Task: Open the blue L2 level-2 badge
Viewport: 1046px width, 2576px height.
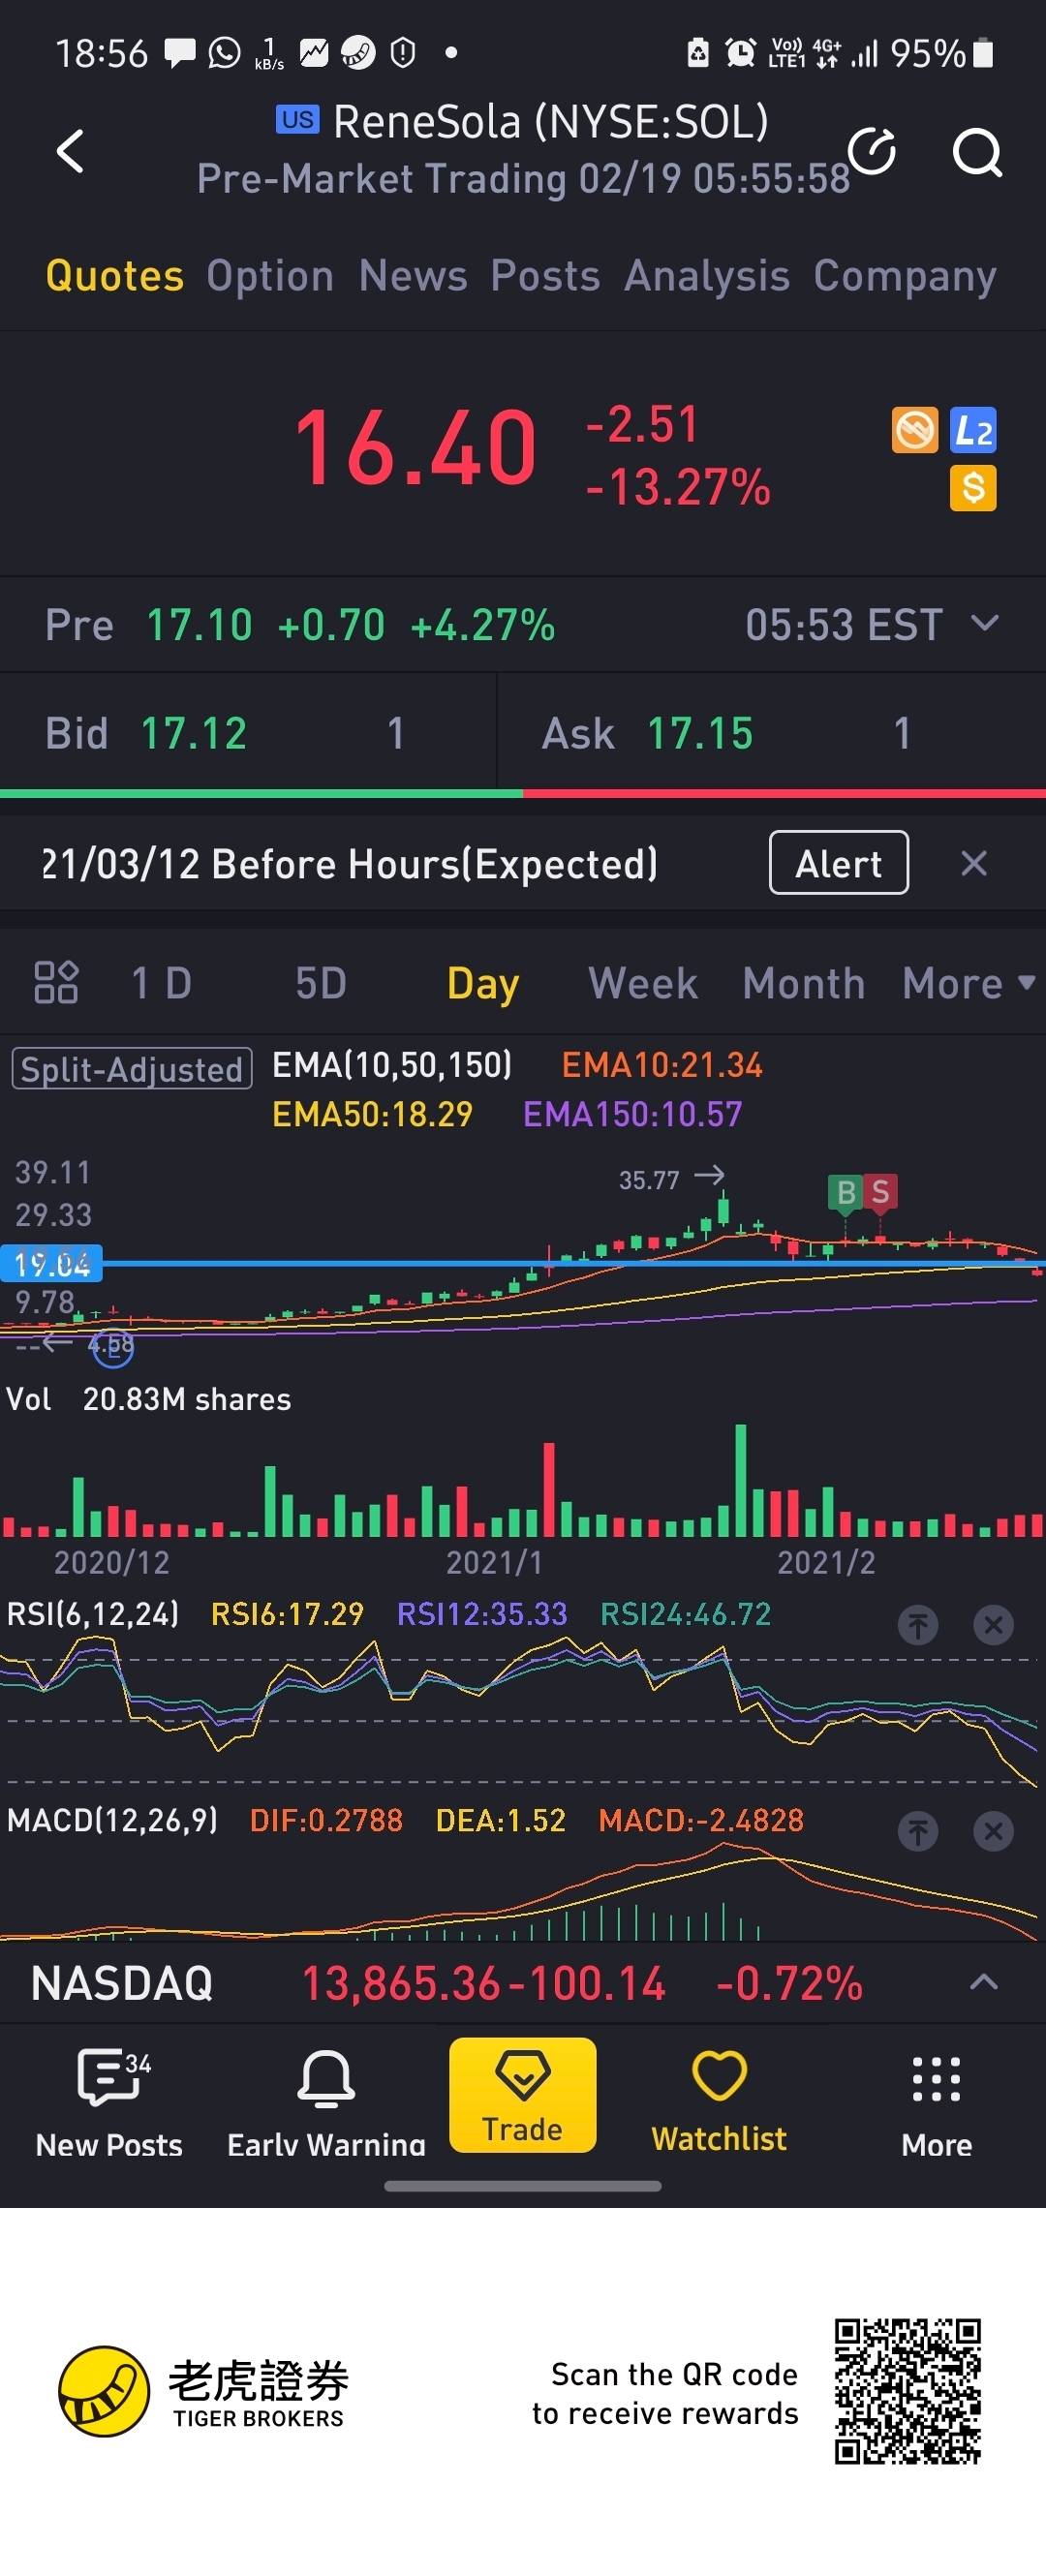Action: pos(973,430)
